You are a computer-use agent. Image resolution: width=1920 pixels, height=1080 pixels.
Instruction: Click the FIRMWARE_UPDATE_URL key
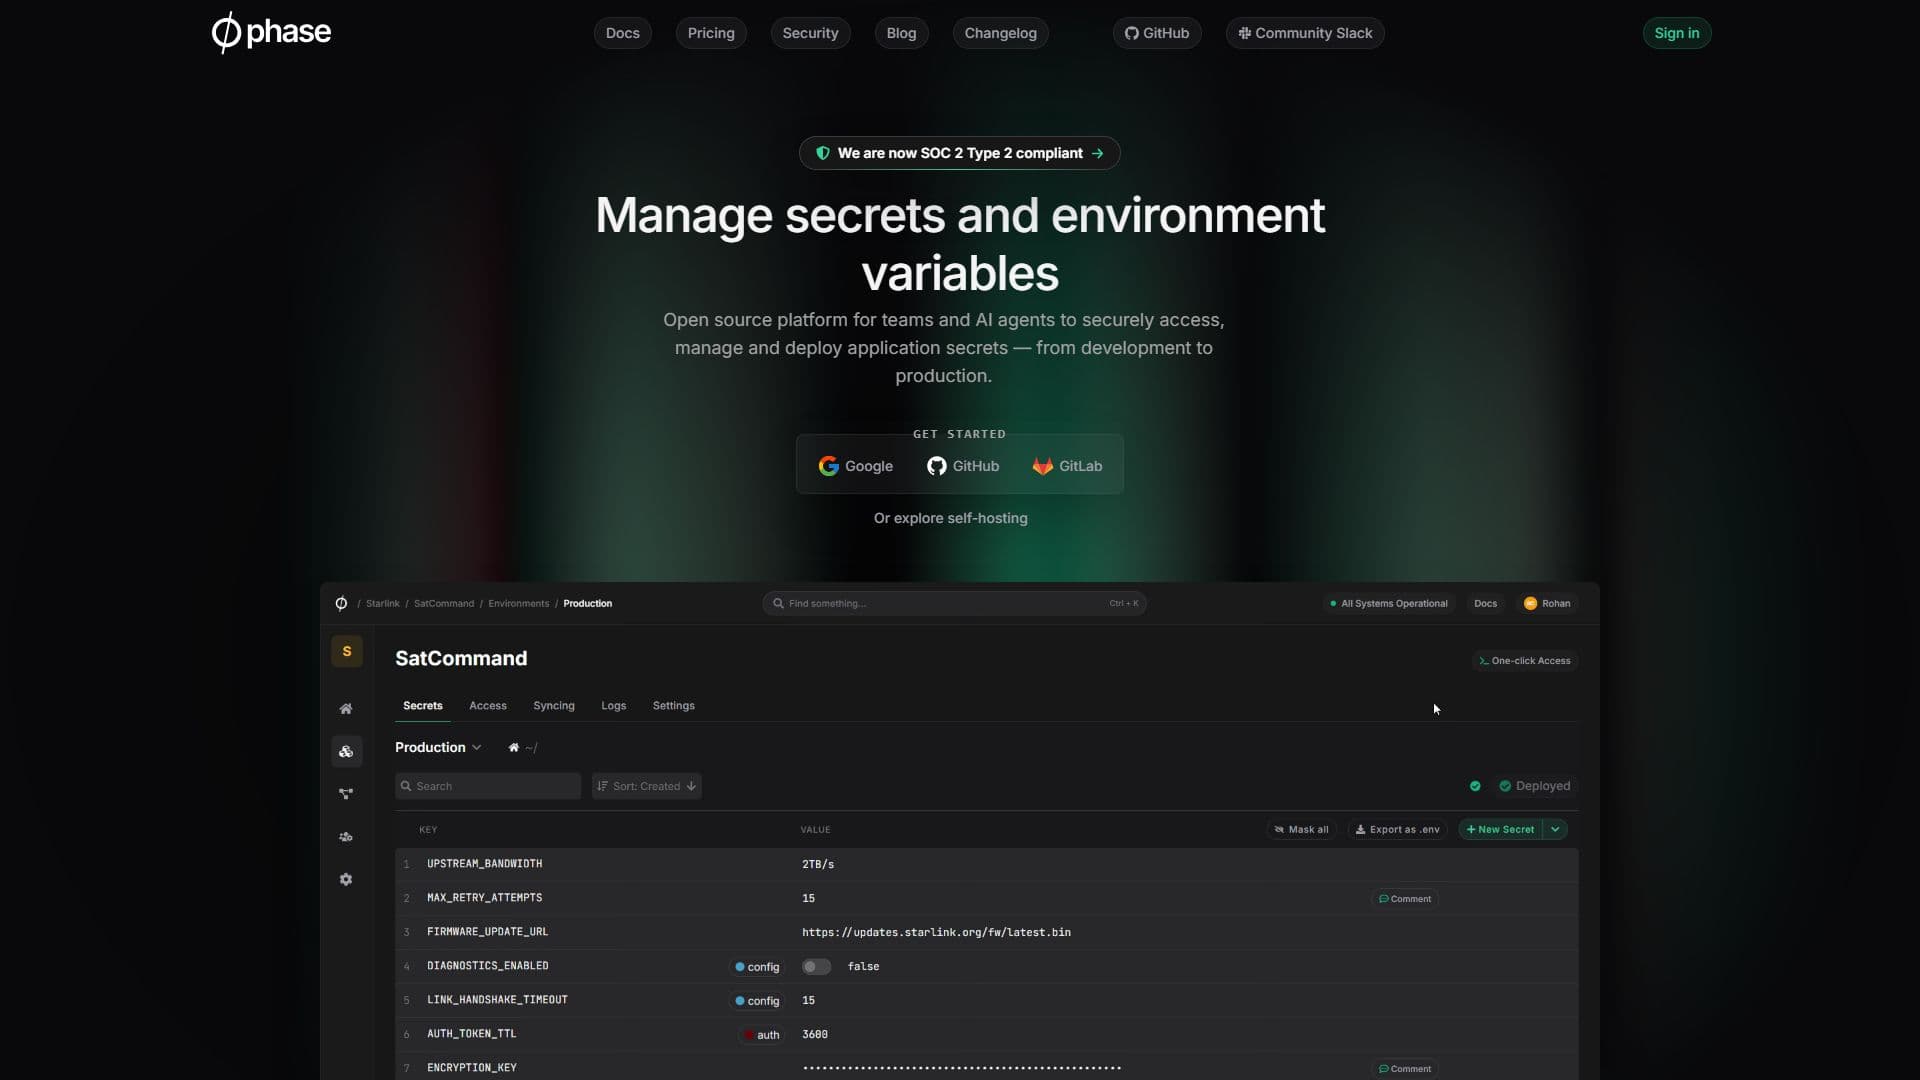488,932
